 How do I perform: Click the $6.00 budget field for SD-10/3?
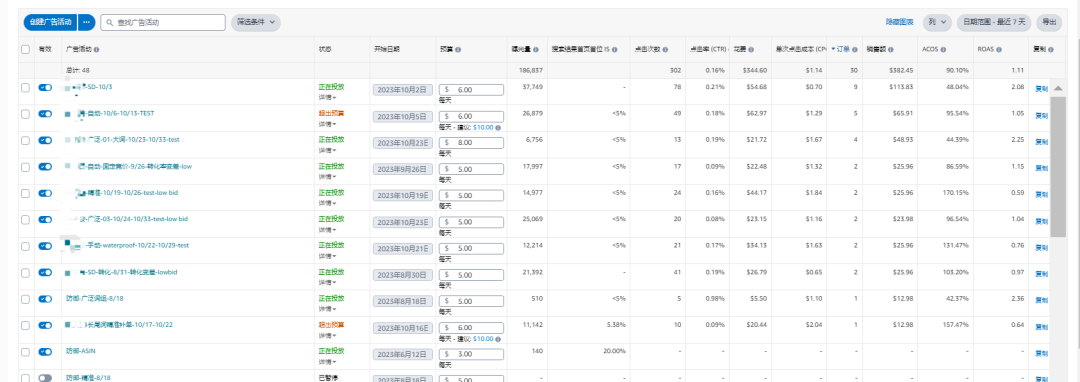click(471, 89)
